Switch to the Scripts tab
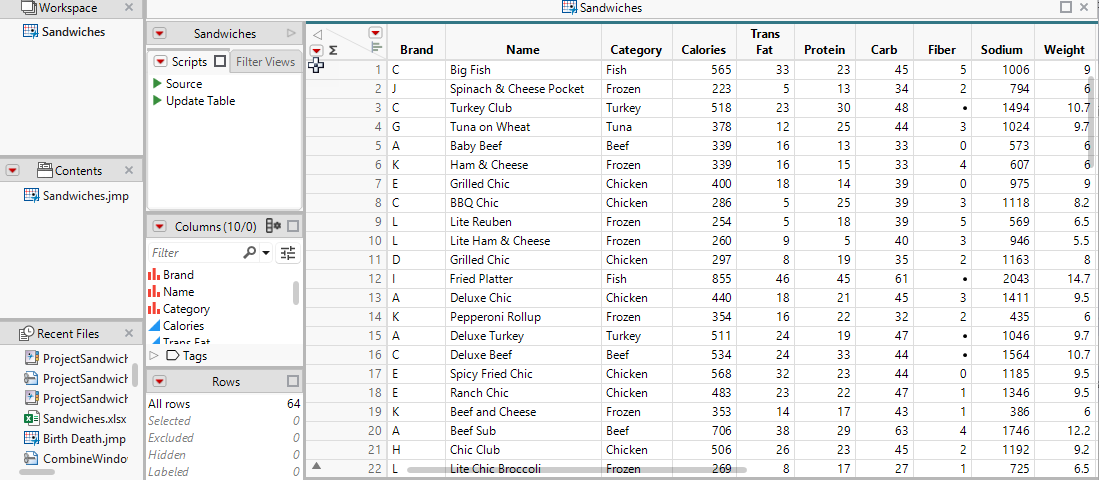Image resolution: width=1099 pixels, height=480 pixels. (x=189, y=62)
